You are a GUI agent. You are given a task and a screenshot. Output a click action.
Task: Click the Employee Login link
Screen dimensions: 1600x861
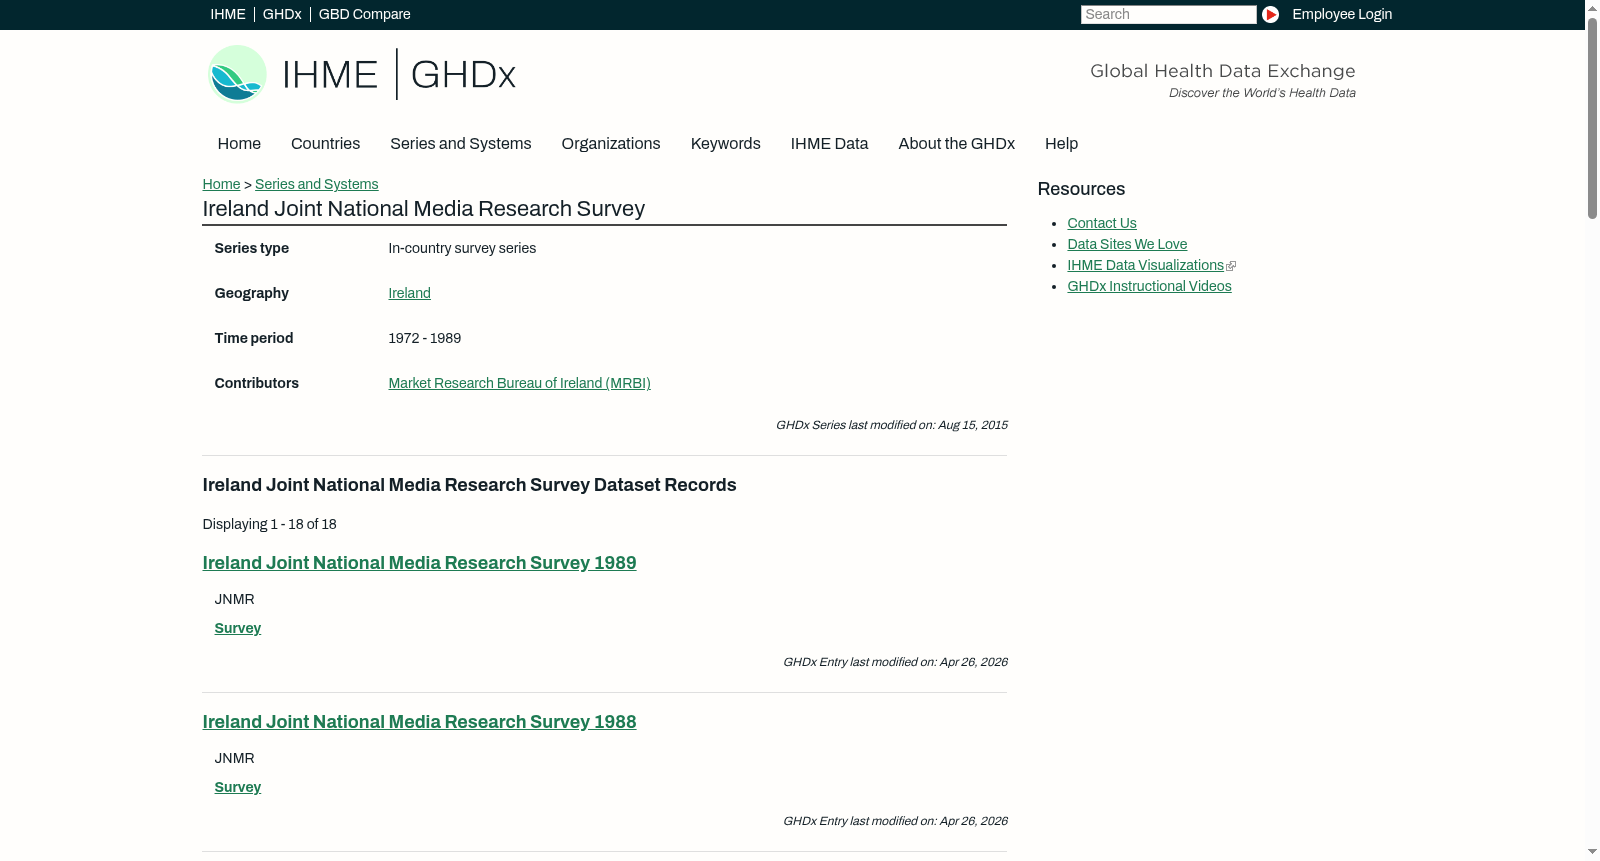[1342, 14]
